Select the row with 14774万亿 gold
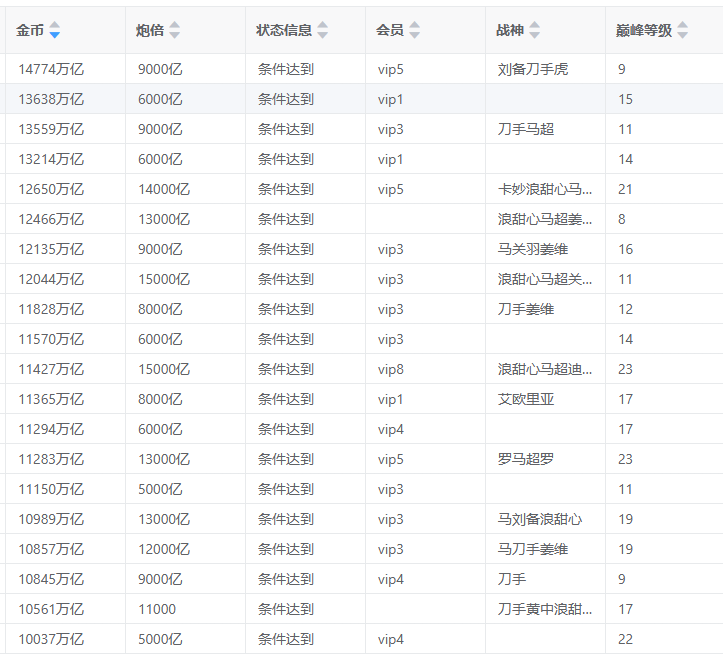Viewport: 723px width, 660px height. (x=51, y=69)
